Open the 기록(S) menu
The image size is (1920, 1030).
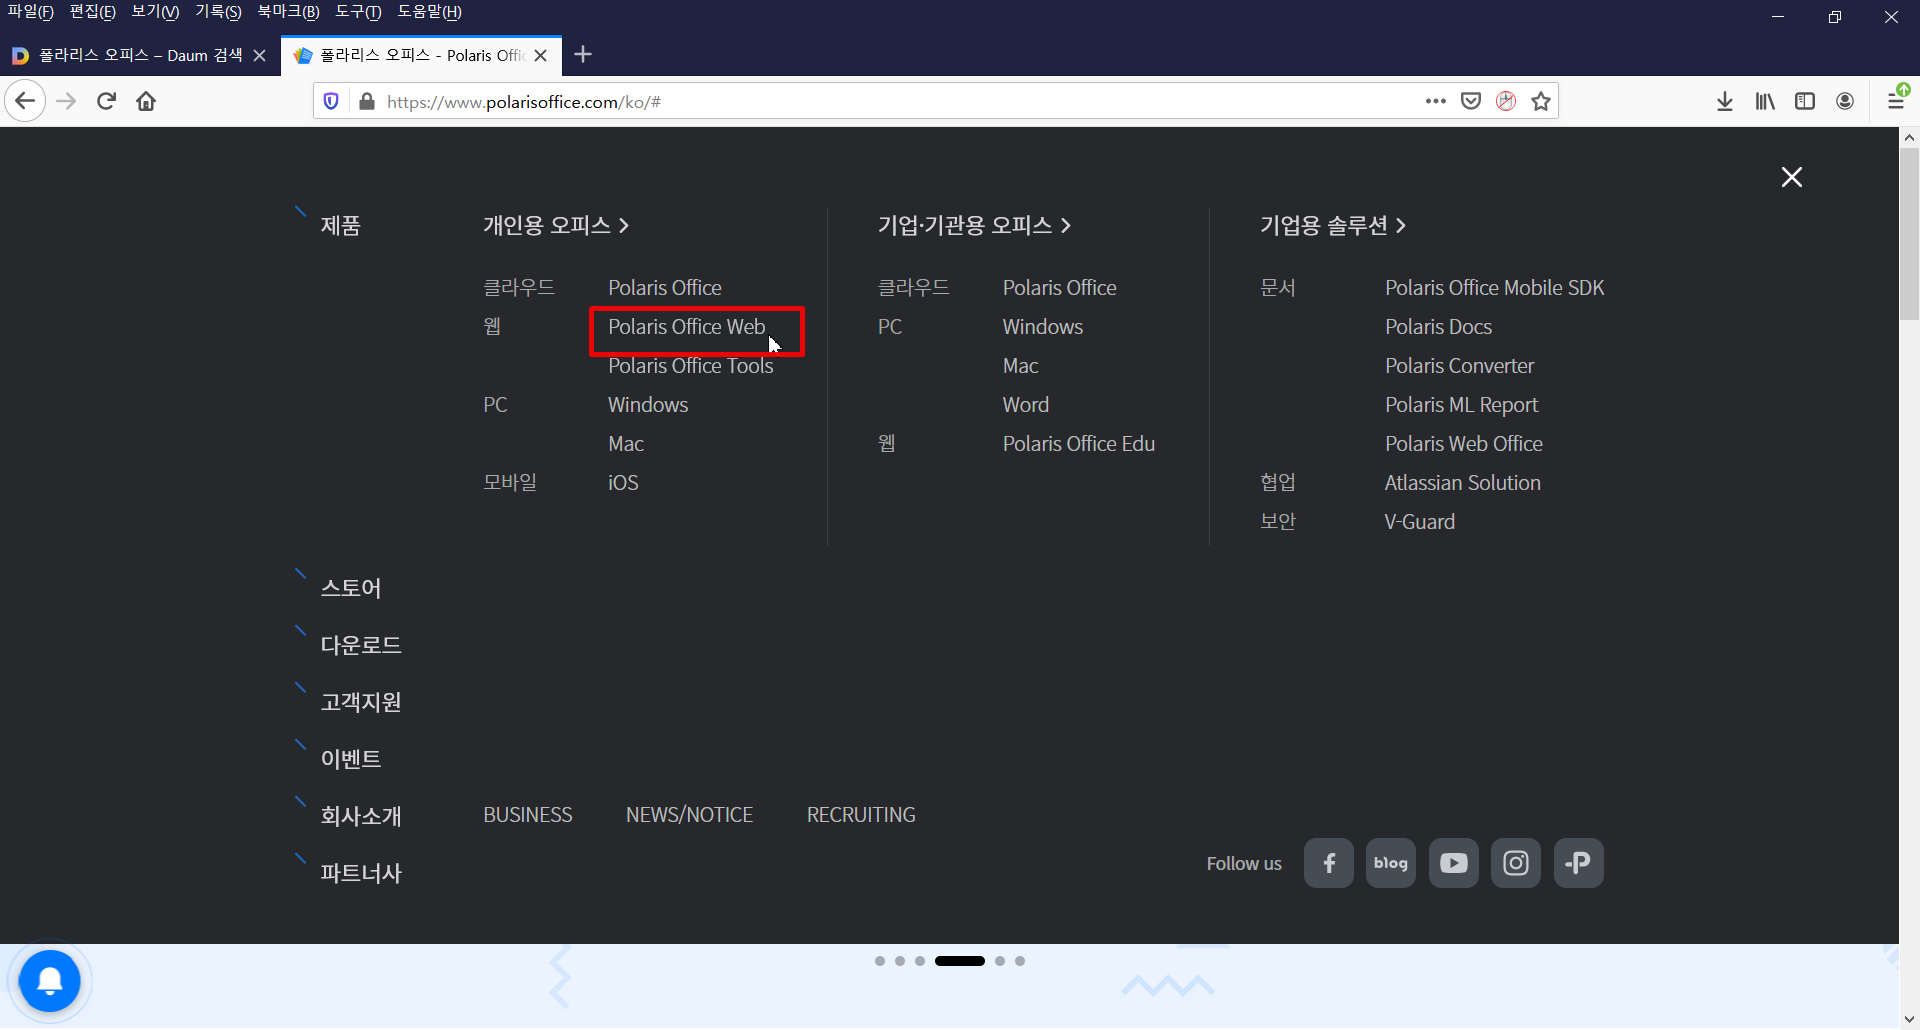[218, 12]
